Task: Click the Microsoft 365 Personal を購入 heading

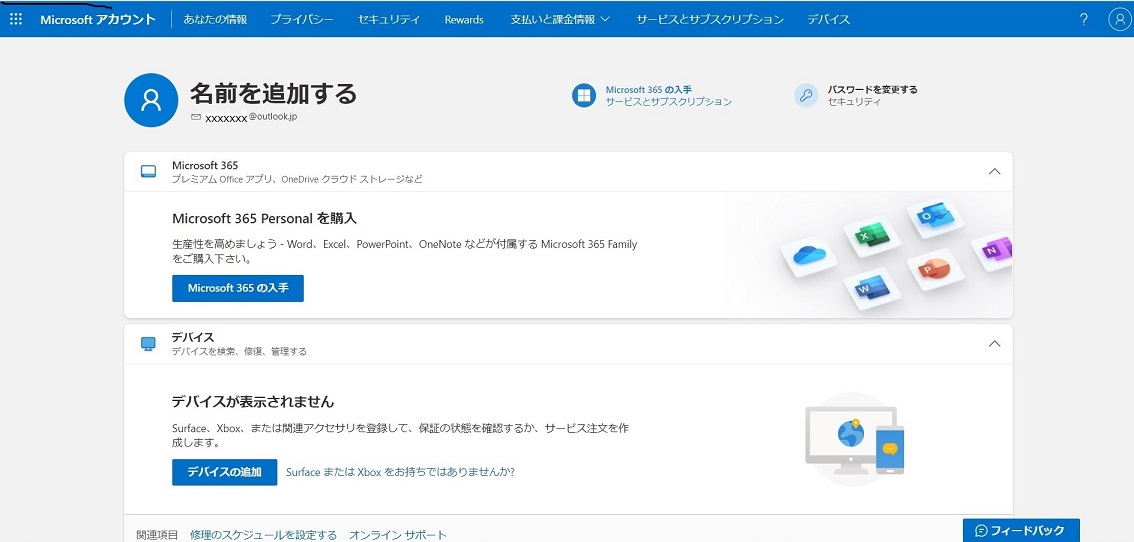Action: (x=265, y=218)
